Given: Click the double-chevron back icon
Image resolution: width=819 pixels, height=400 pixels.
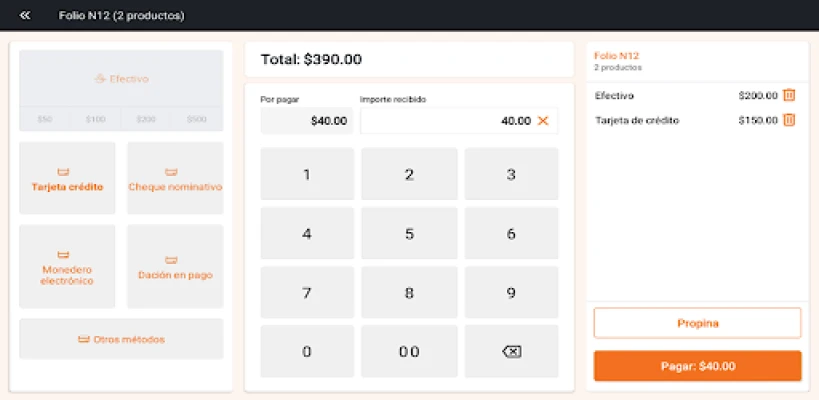Looking at the screenshot, I should coord(25,15).
